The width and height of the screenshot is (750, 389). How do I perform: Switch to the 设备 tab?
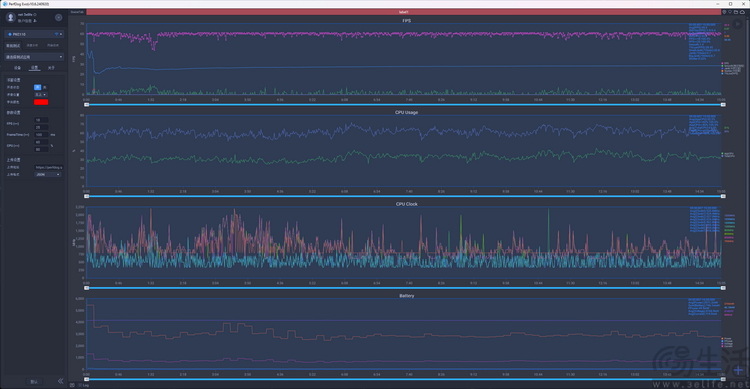[17, 68]
